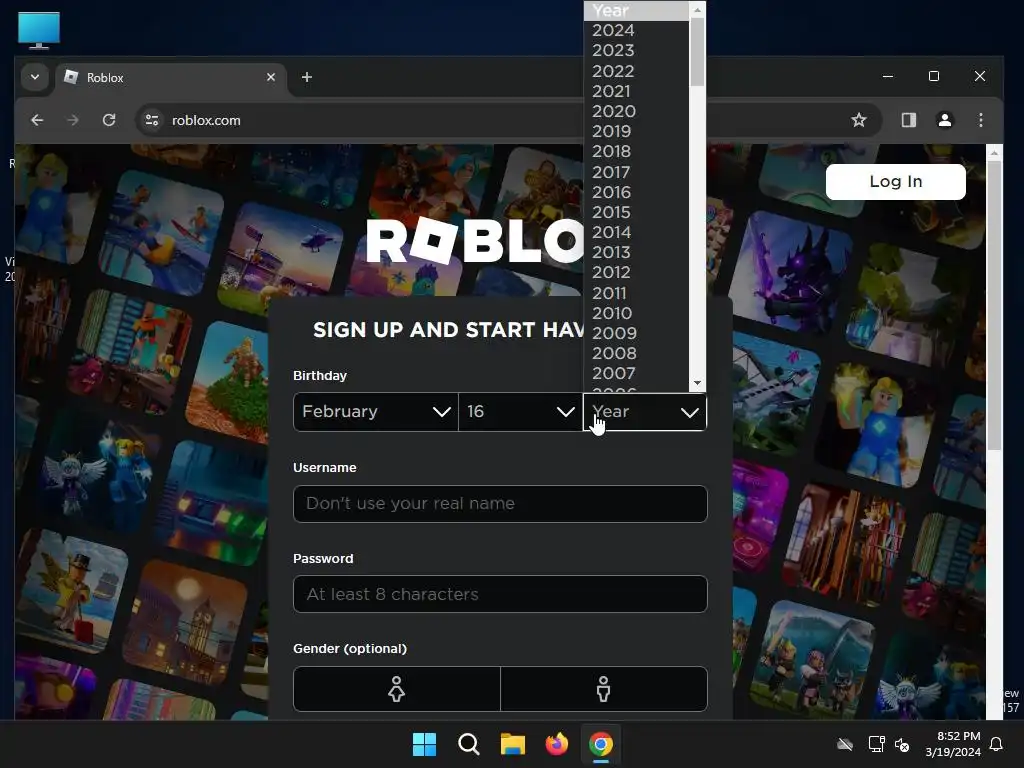Pick 2008 in the year list

point(635,353)
